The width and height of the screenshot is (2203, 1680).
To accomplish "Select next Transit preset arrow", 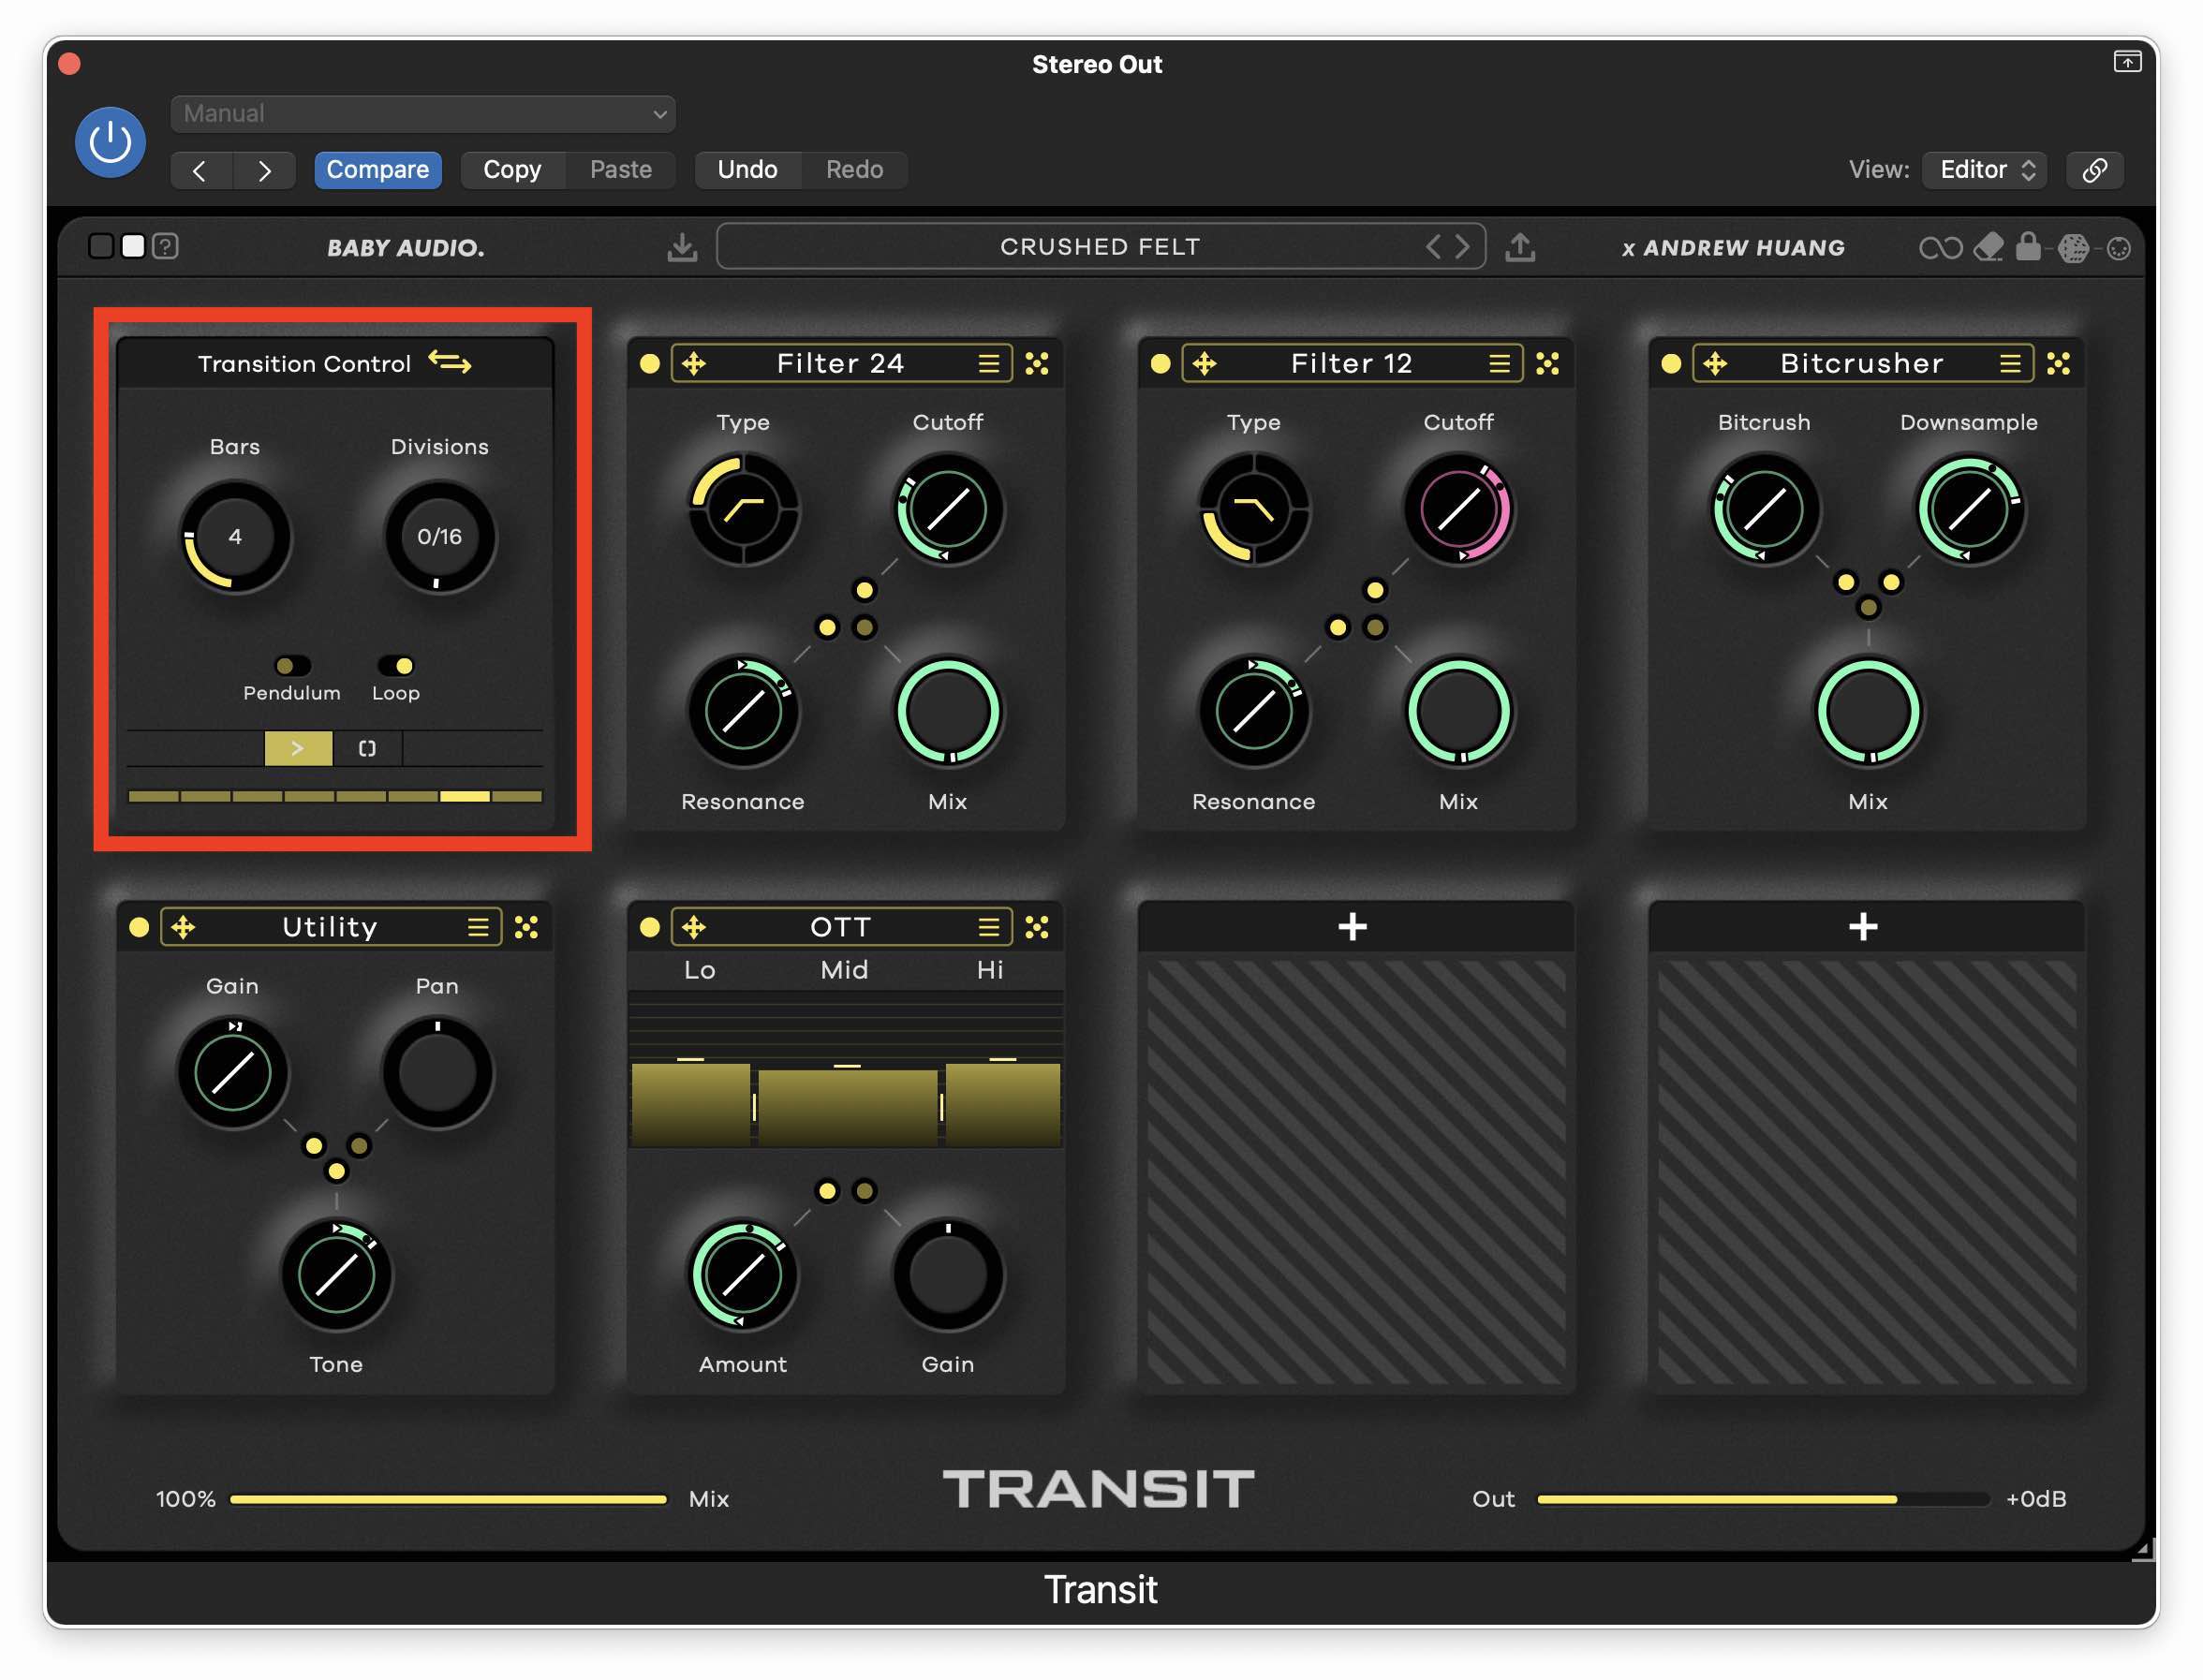I will 1463,247.
